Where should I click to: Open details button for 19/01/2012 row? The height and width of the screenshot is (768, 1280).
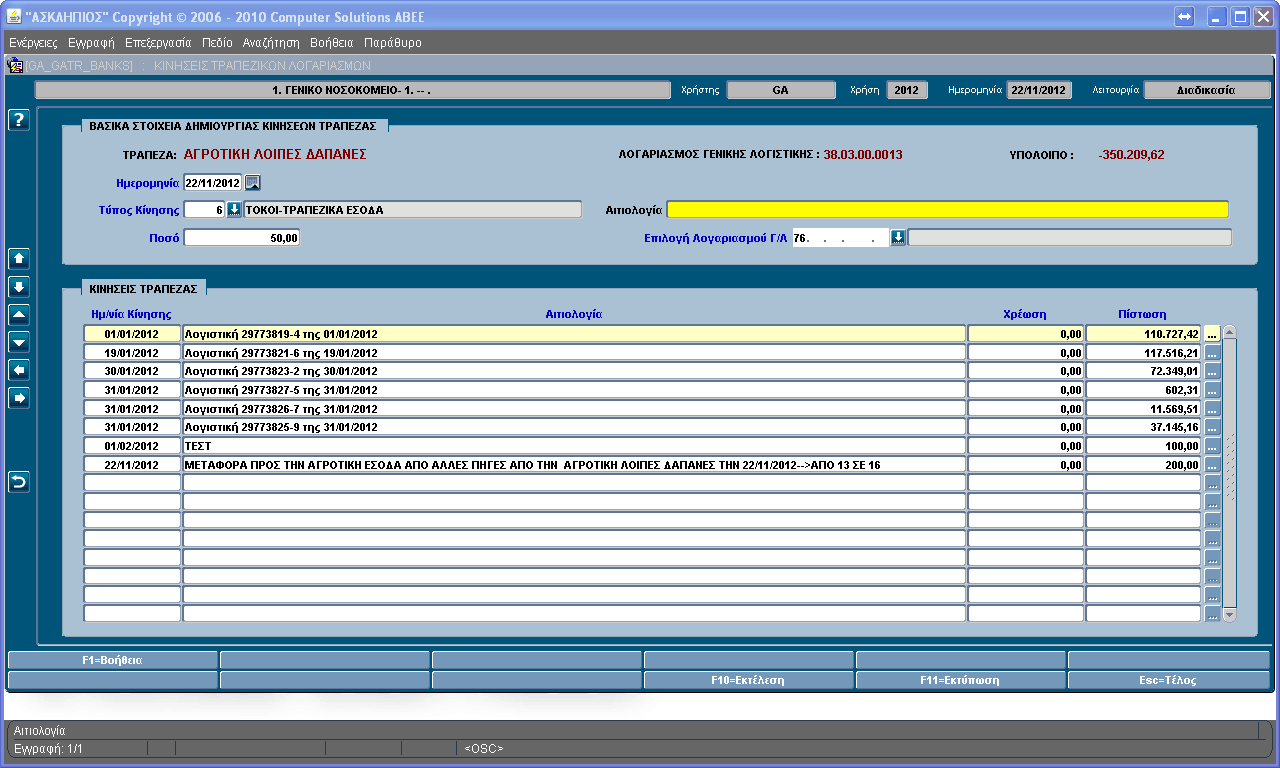(1212, 352)
